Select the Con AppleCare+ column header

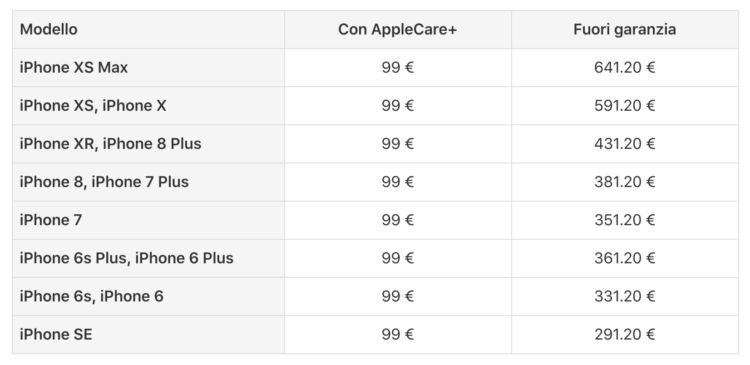point(397,29)
